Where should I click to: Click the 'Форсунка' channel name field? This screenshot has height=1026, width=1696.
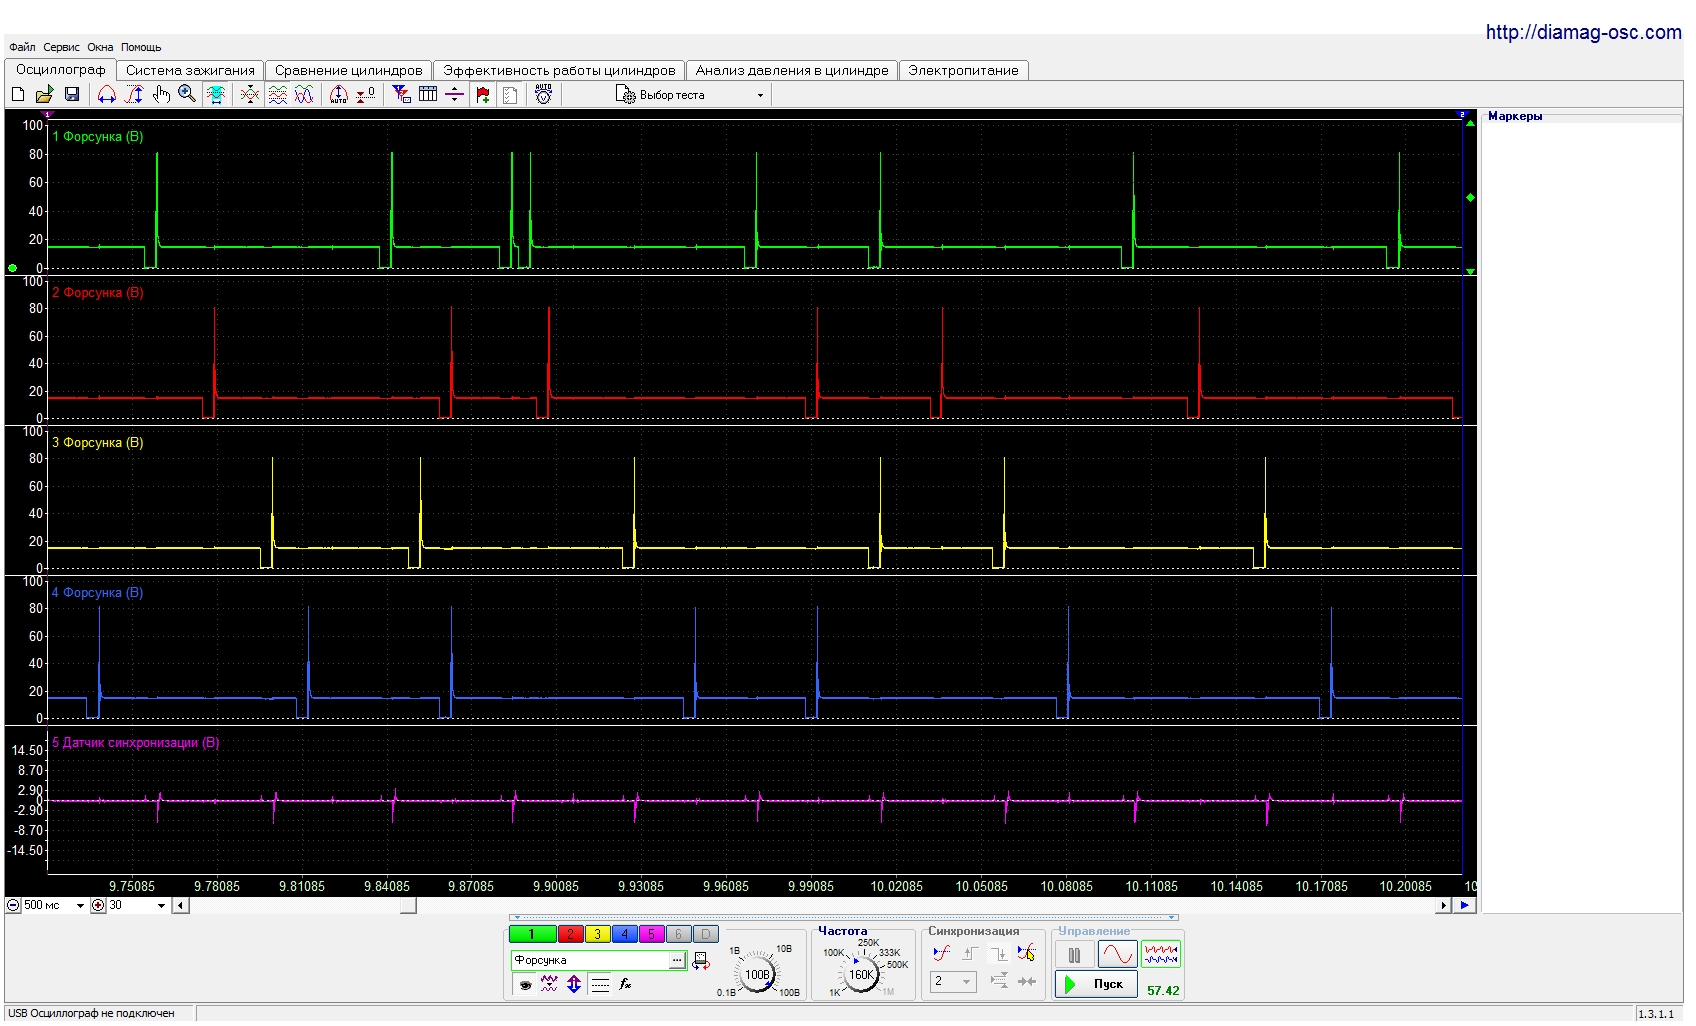pos(590,960)
